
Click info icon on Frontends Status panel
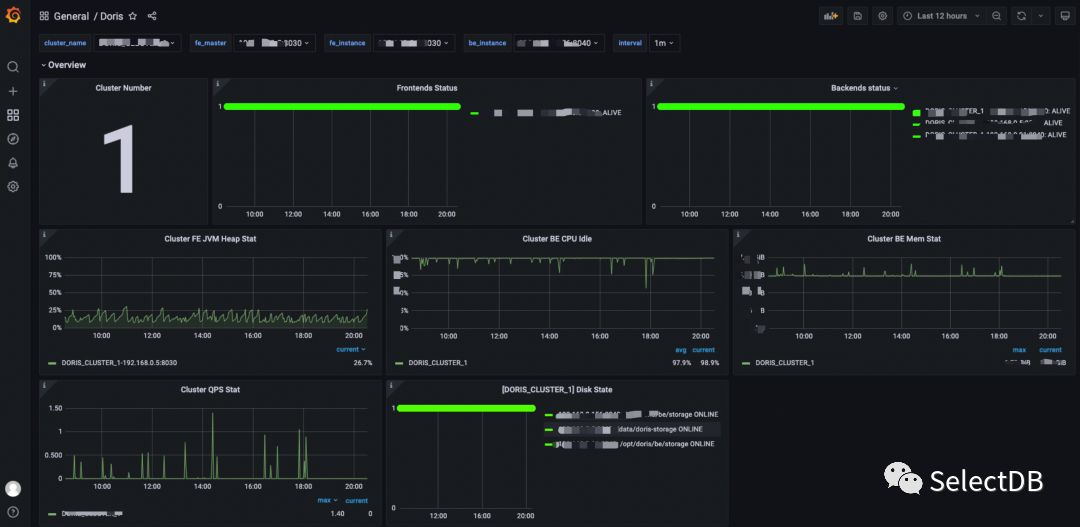pyautogui.click(x=218, y=83)
